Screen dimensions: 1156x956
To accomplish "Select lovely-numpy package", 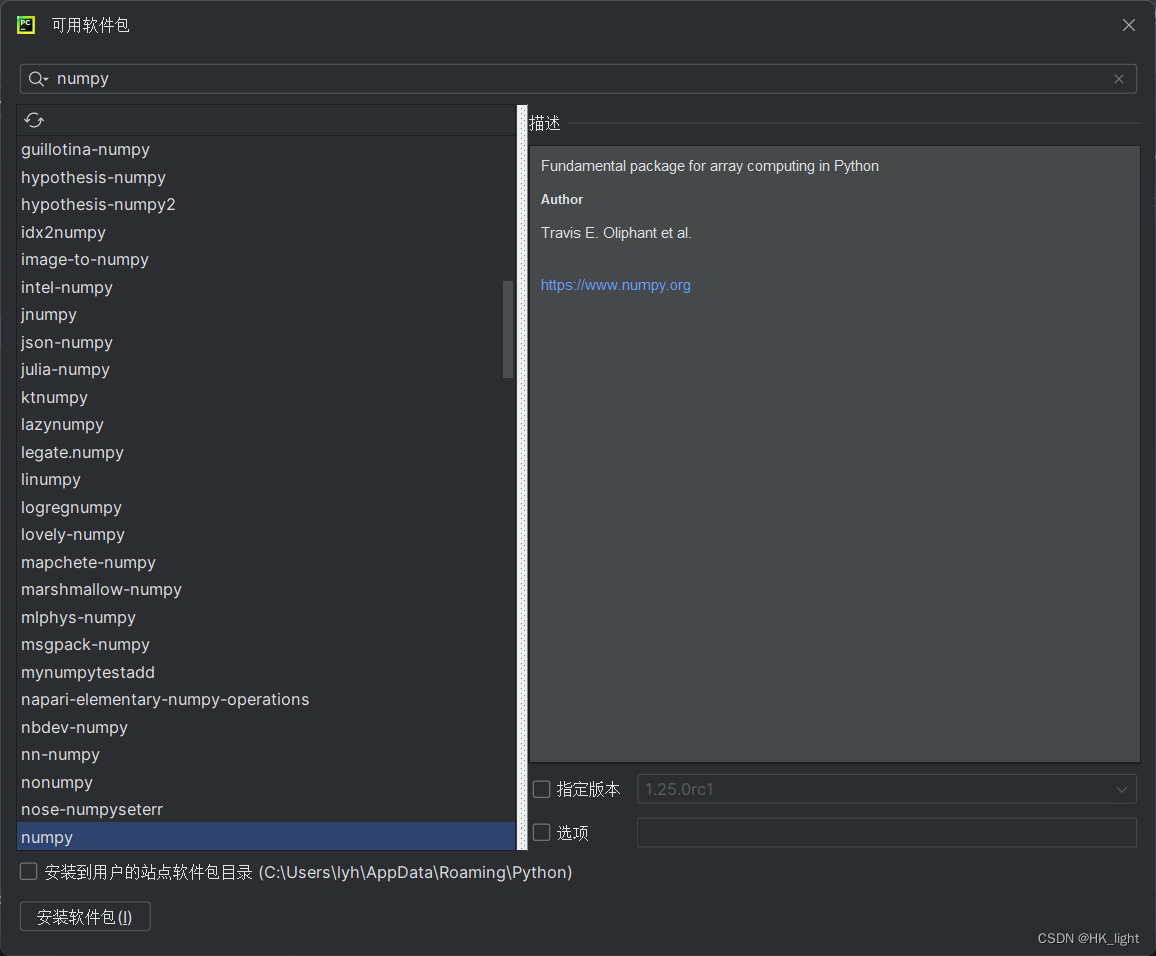I will click(x=266, y=535).
